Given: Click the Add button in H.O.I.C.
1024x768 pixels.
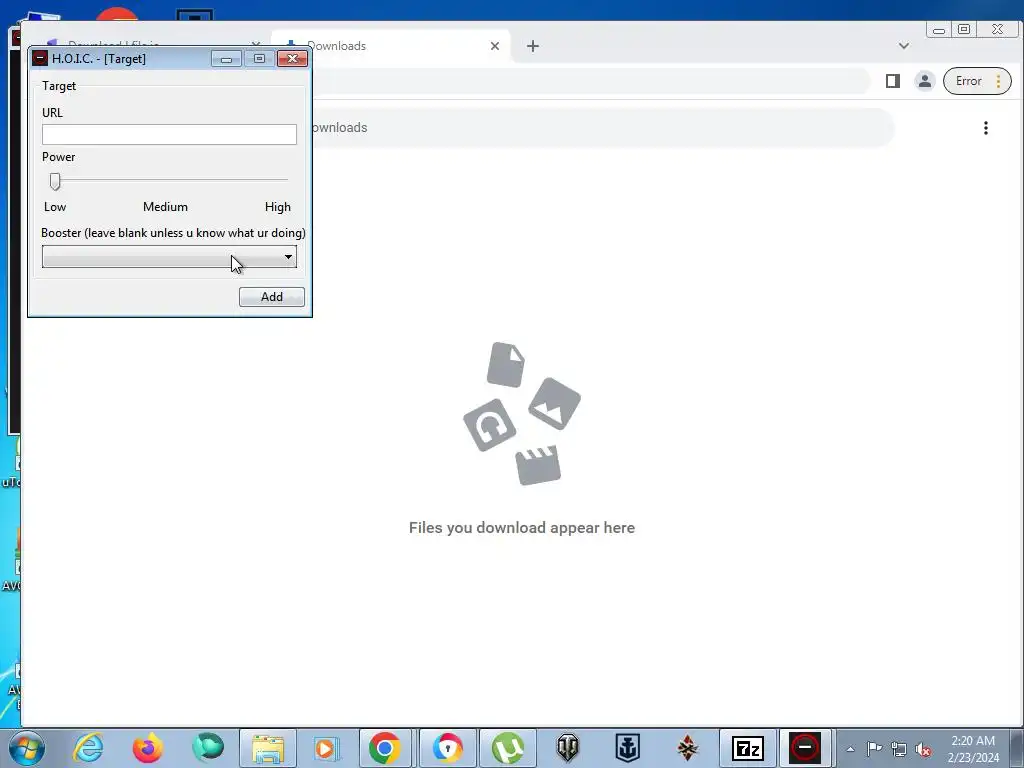Looking at the screenshot, I should [x=272, y=297].
